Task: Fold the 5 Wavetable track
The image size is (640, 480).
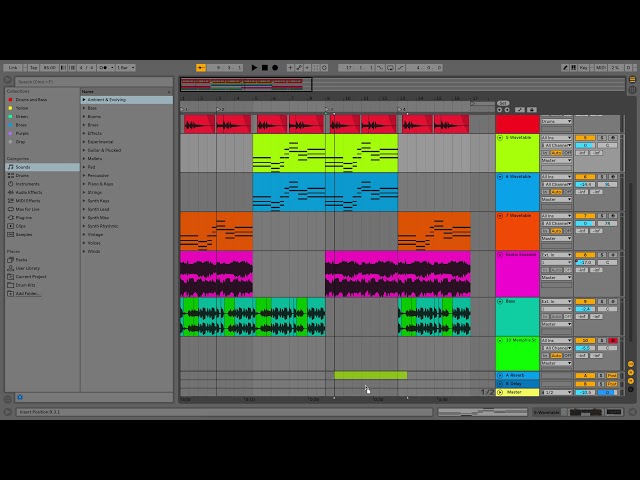Action: point(500,138)
